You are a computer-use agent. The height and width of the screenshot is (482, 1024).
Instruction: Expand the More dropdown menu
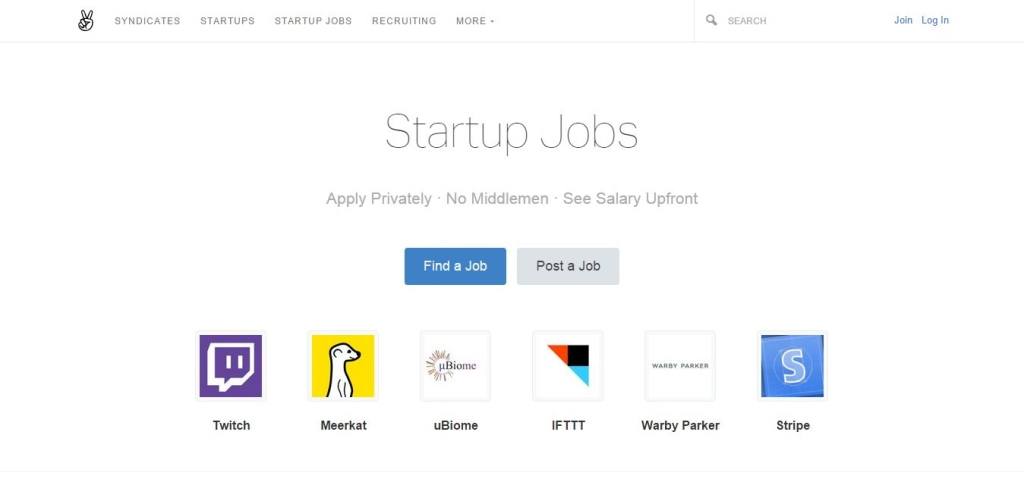pos(475,21)
